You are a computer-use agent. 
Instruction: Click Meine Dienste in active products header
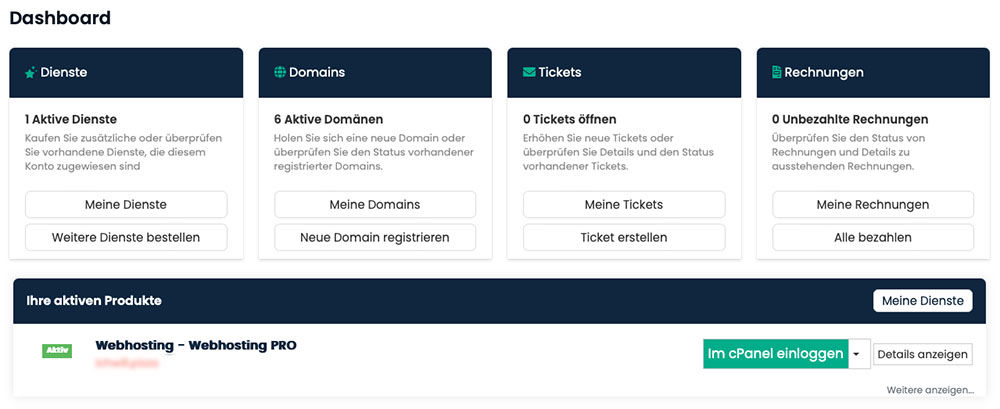tap(922, 300)
